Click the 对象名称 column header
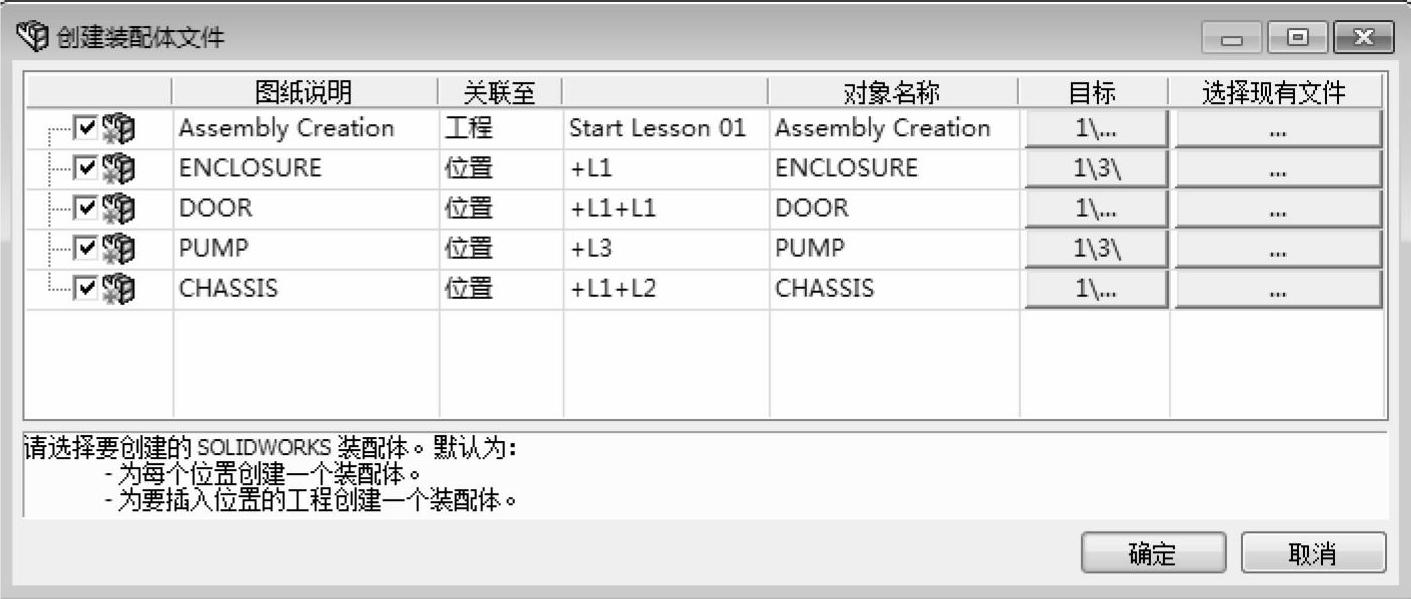The image size is (1411, 599). coord(892,93)
